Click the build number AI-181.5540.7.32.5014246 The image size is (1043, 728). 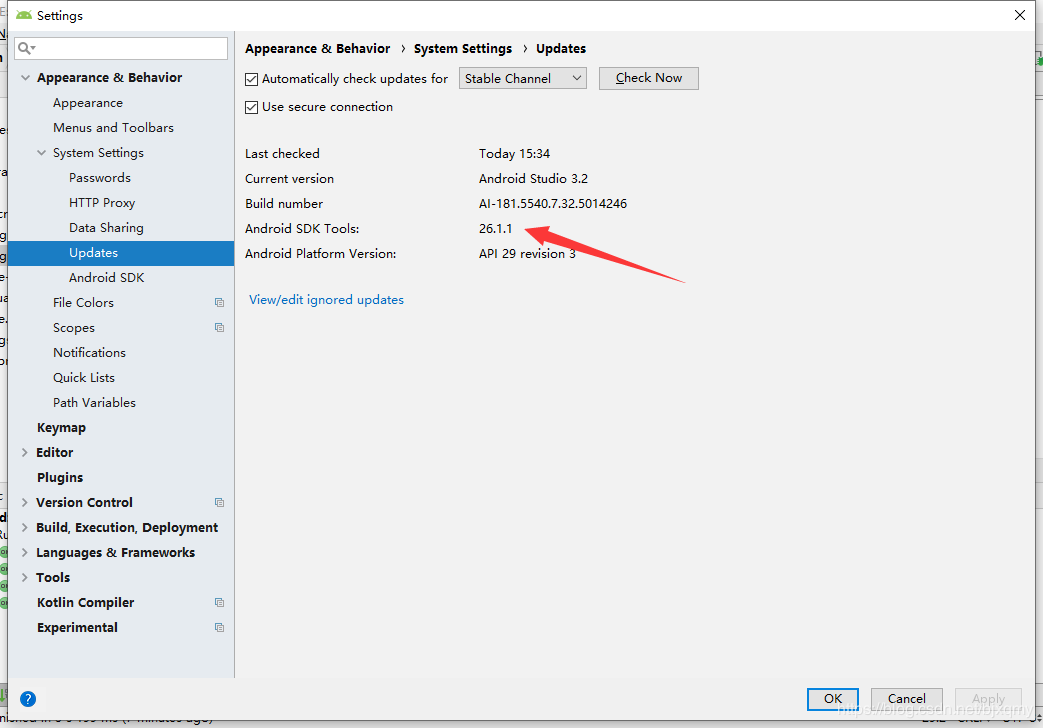click(x=553, y=204)
